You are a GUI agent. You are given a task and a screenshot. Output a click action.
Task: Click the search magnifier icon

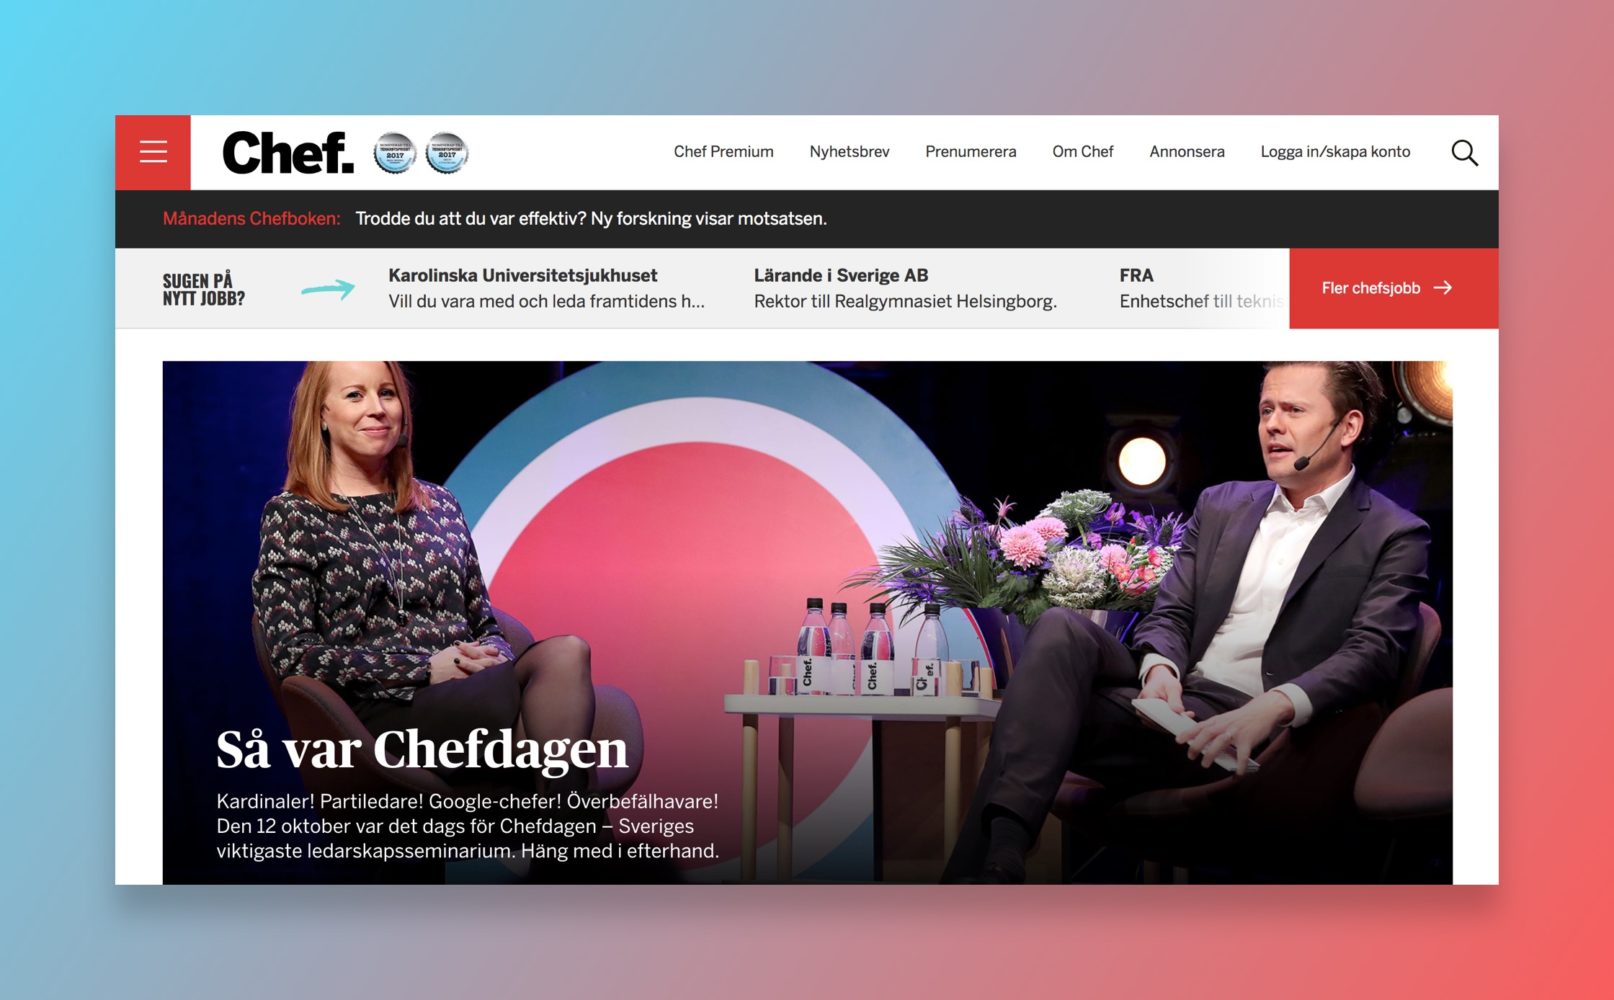(1464, 152)
